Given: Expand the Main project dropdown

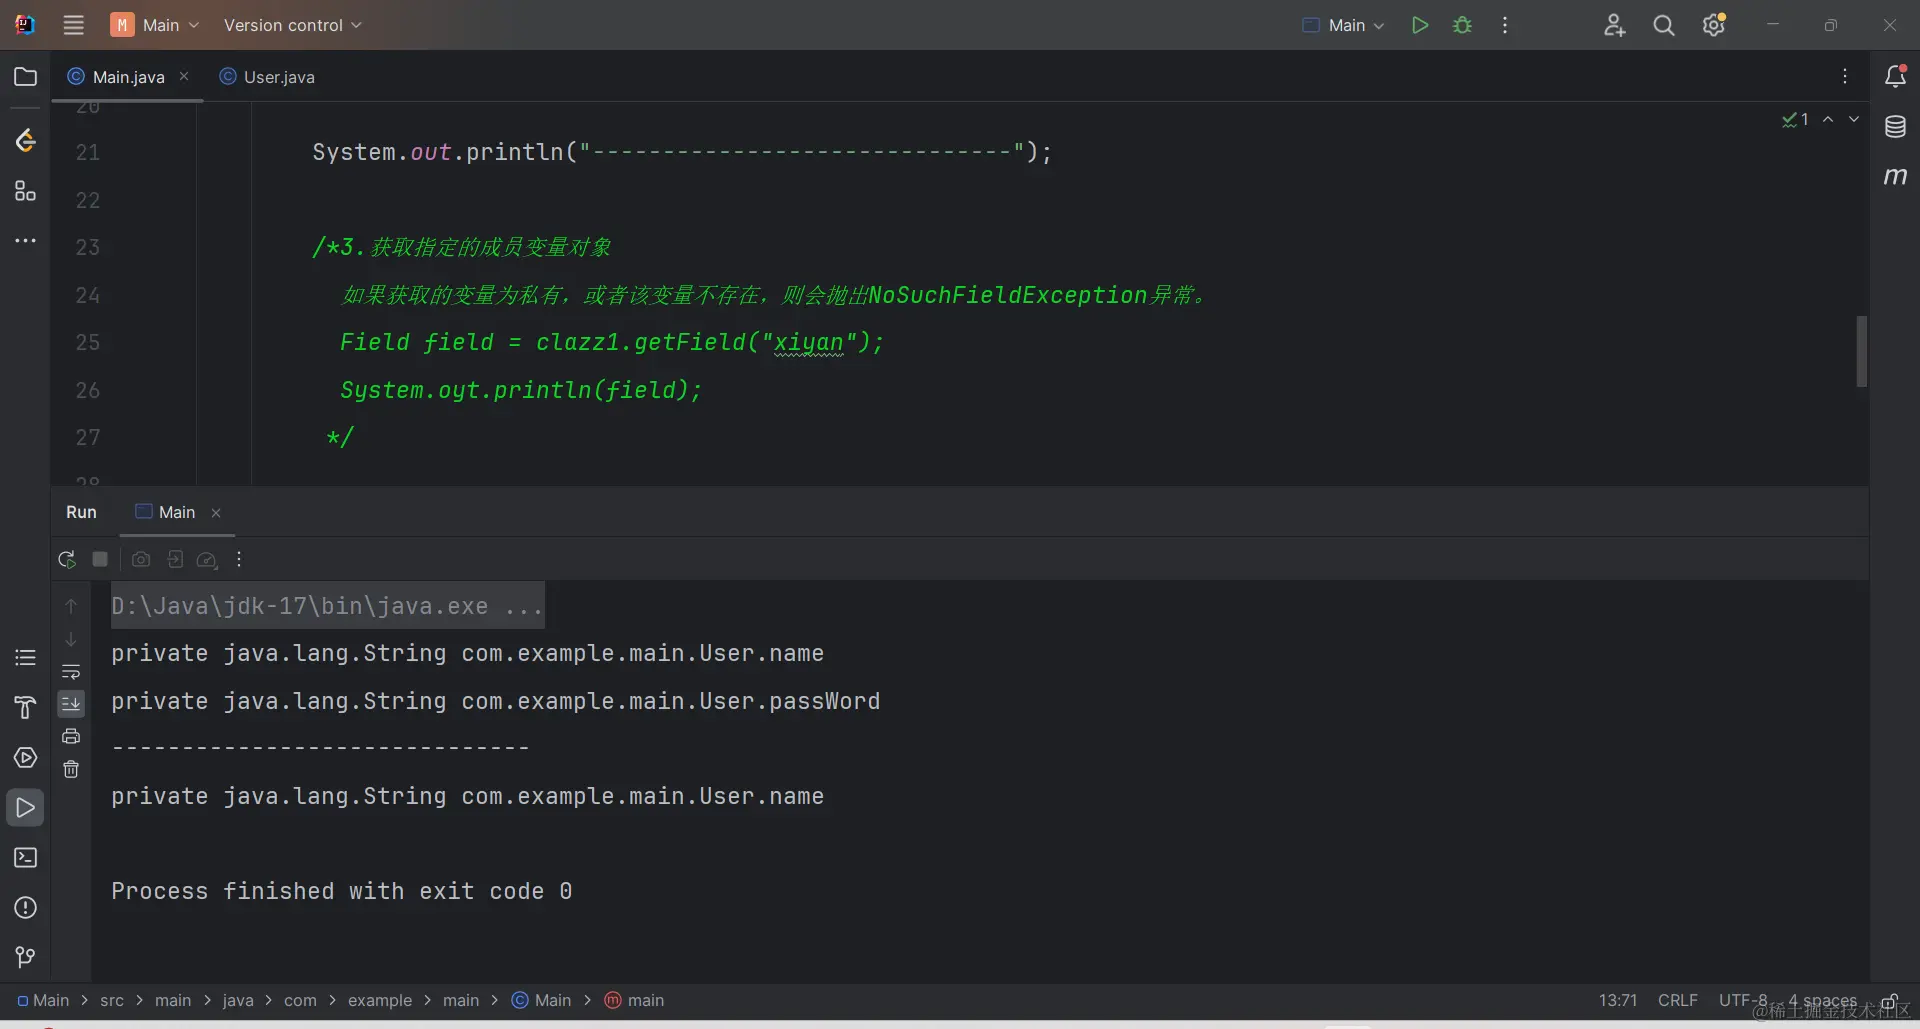Looking at the screenshot, I should click(156, 25).
